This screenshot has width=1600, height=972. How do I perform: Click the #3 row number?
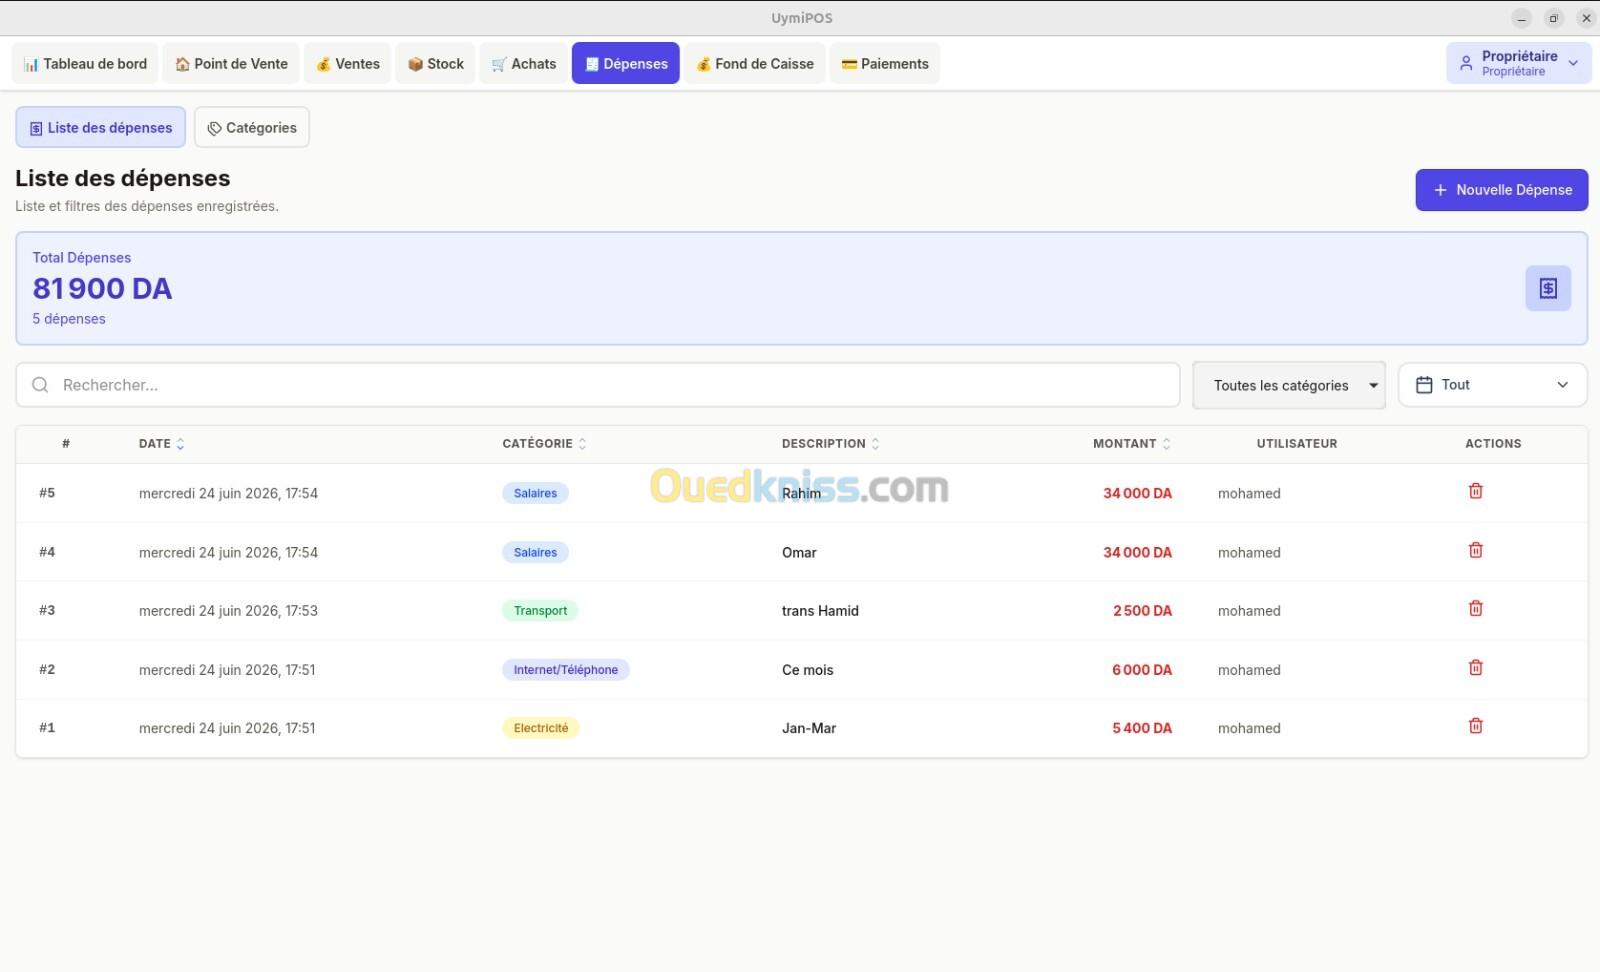(x=47, y=610)
